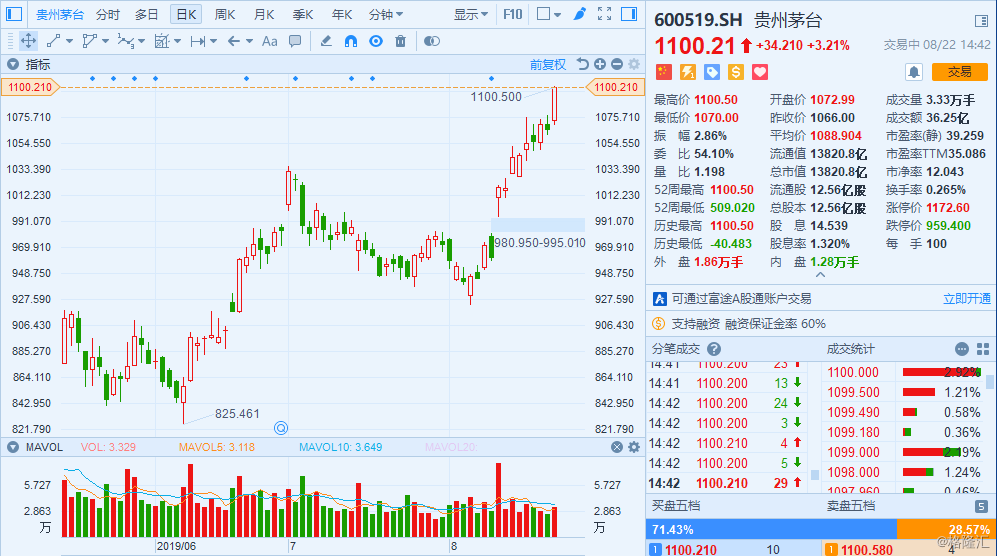Screen dimensions: 997x556
Task: Toggle the left sidebar panel icon
Action: click(13, 14)
